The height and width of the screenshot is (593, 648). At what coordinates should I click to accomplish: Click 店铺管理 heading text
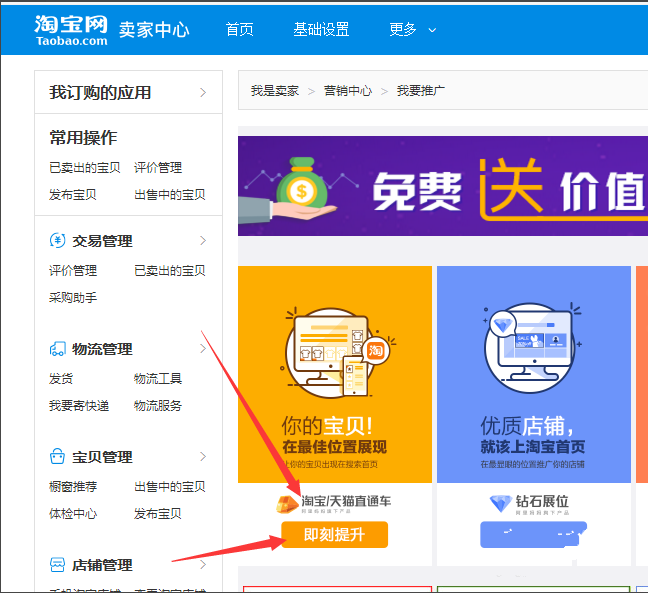coord(102,564)
